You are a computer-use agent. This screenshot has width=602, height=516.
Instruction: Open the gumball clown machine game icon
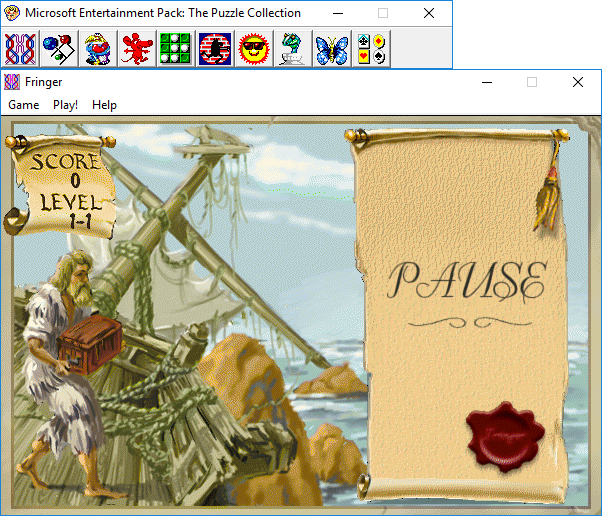click(98, 49)
